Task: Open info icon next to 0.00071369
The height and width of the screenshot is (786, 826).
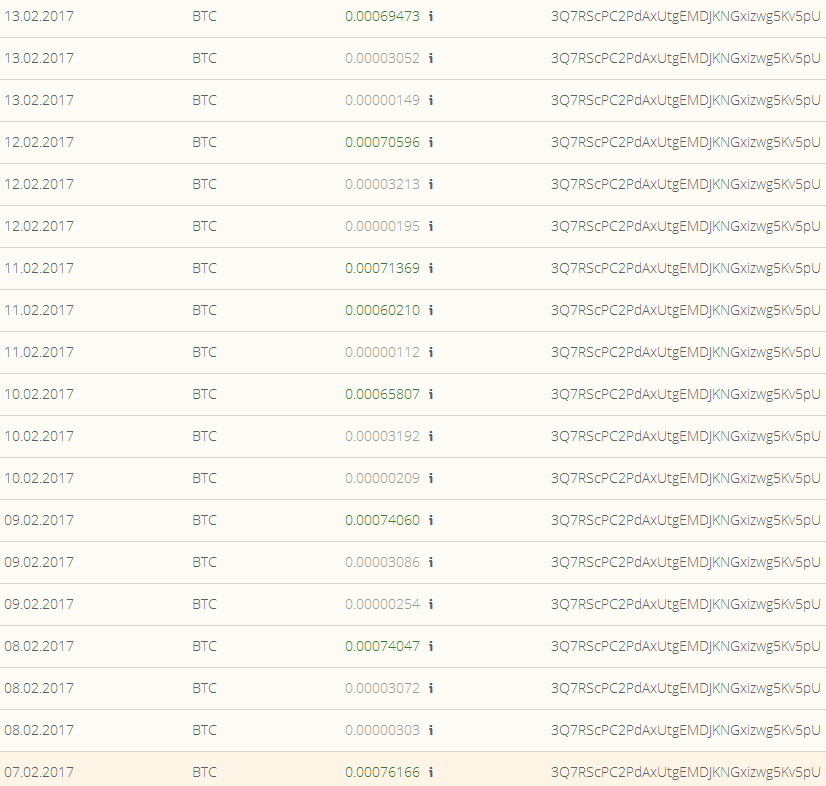Action: 431,268
